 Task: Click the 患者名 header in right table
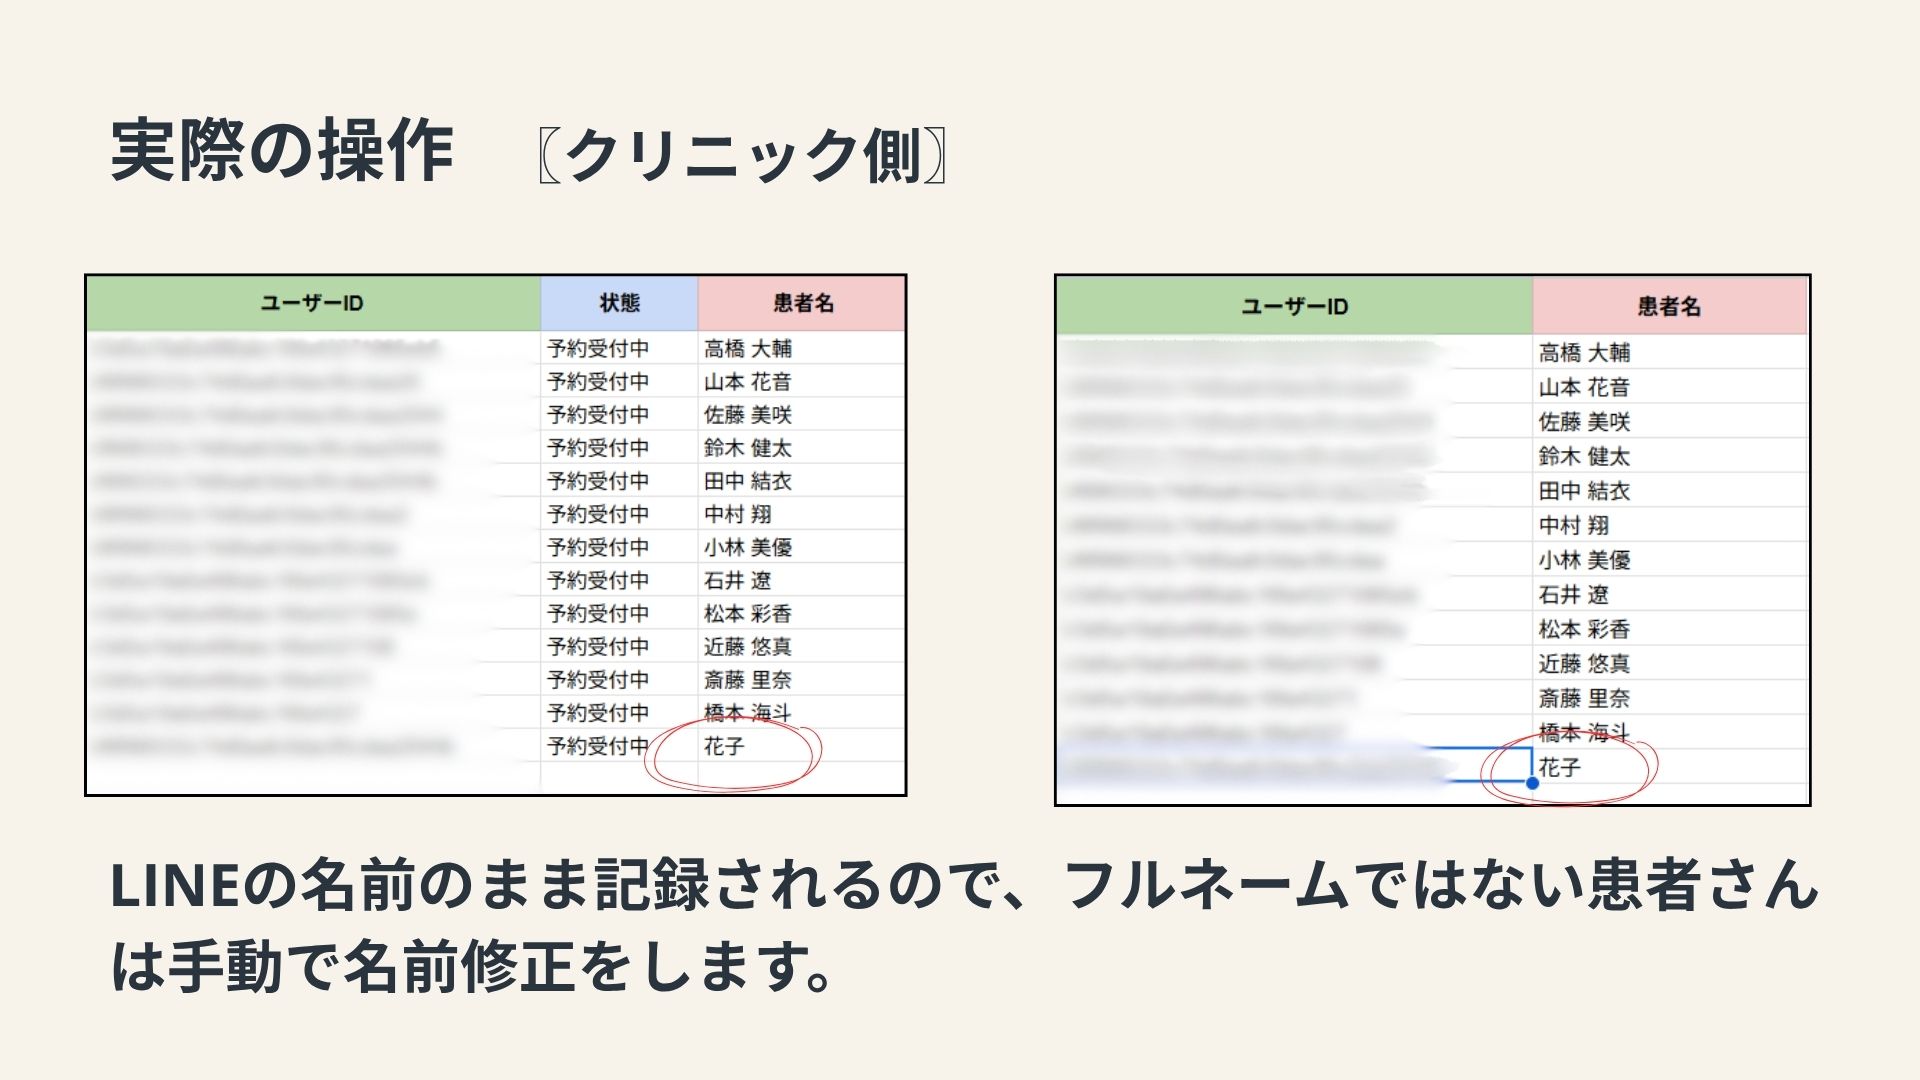1668,307
